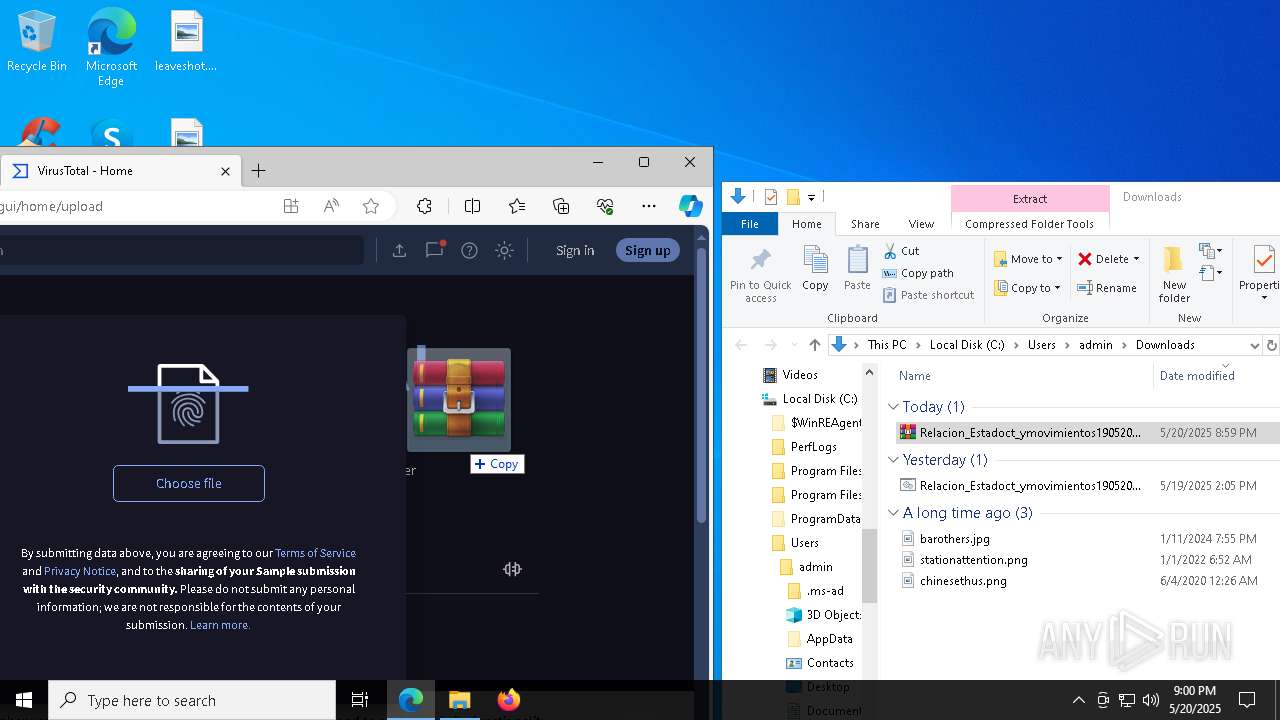Collapse the Yesterday (1) group

pos(893,460)
